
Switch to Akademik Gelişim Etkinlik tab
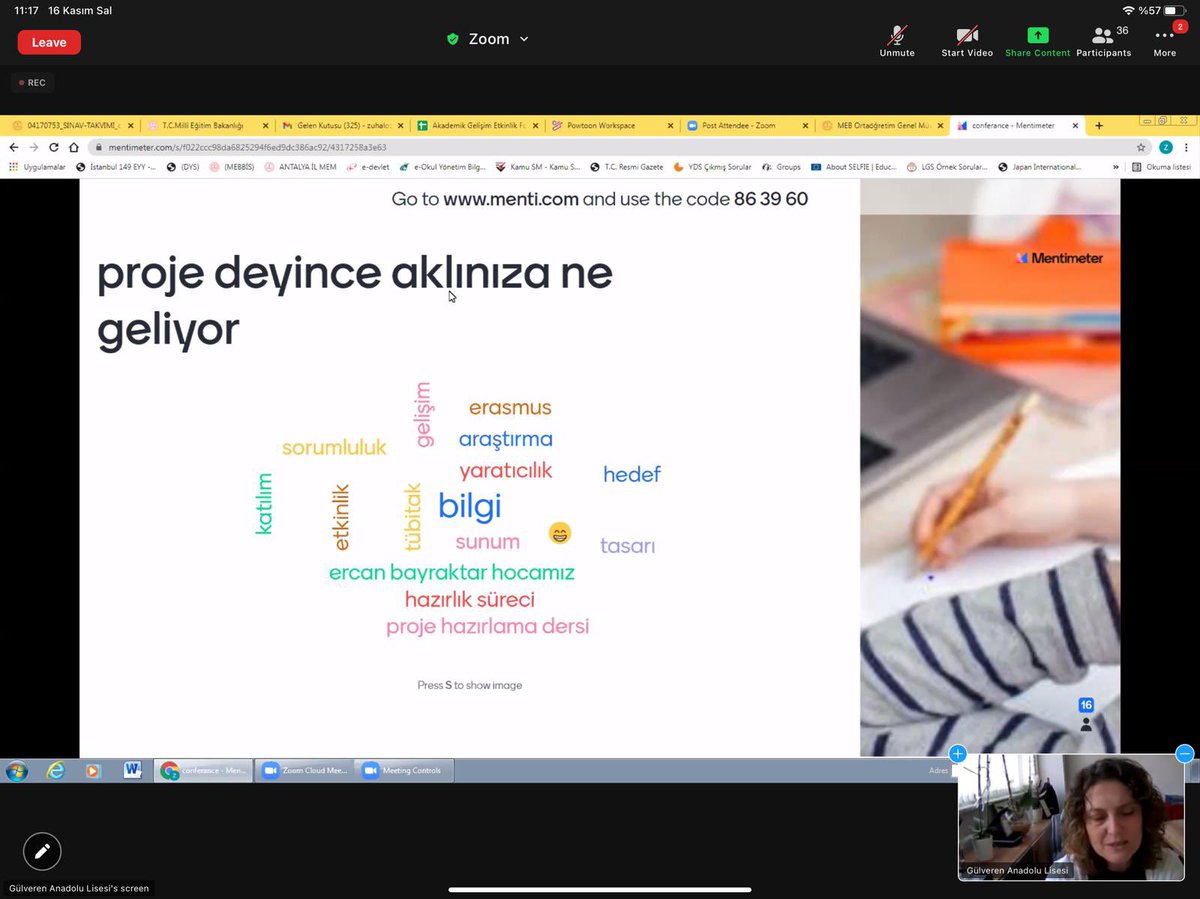[477, 126]
